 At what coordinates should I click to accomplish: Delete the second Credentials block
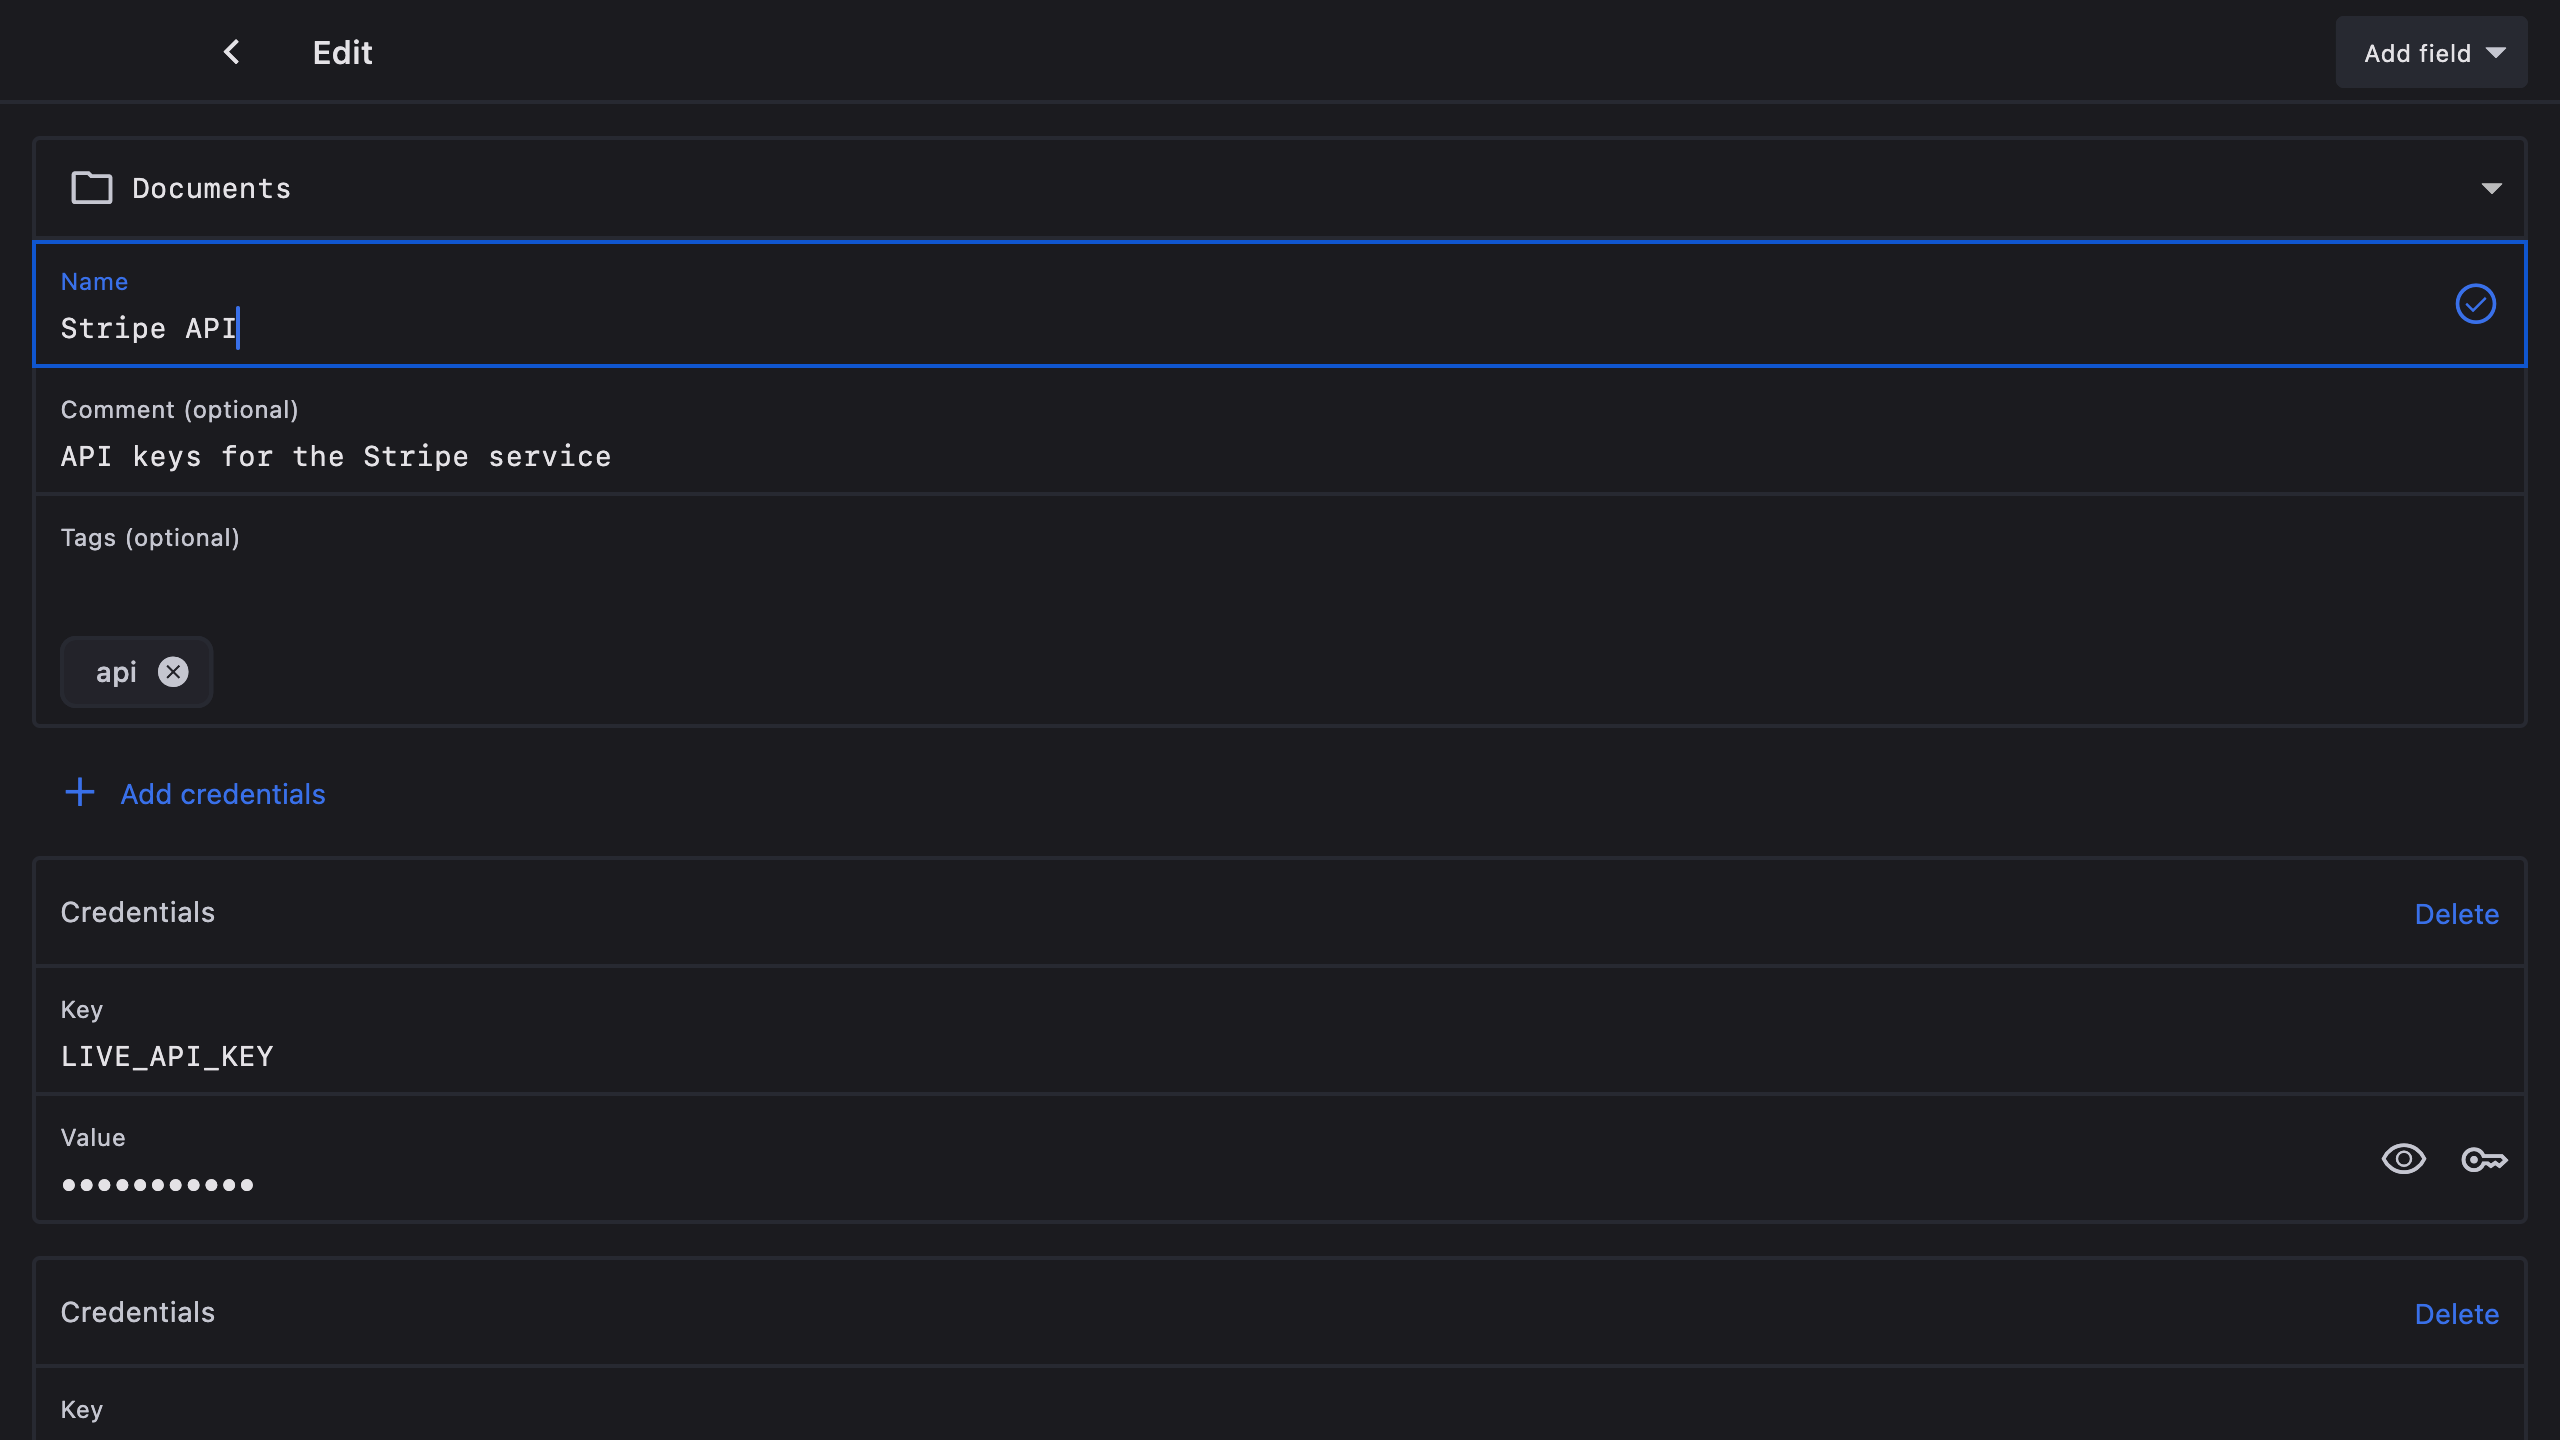pyautogui.click(x=2456, y=1314)
